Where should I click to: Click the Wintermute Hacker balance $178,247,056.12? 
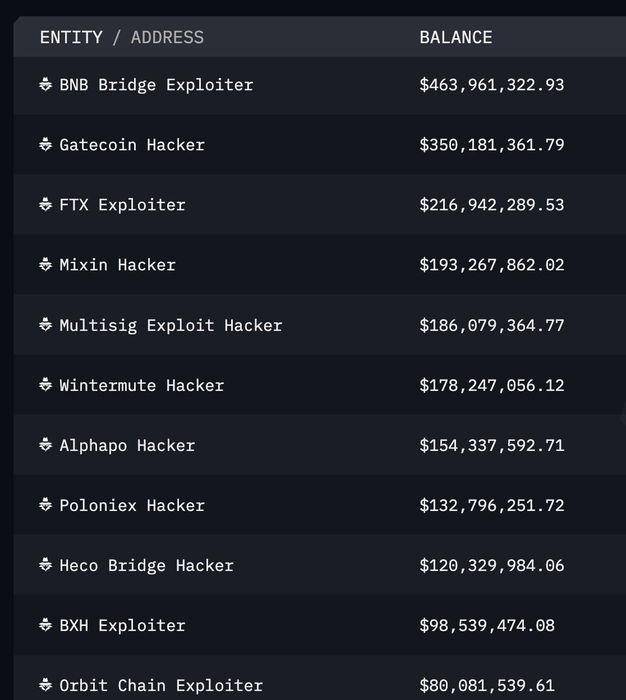click(x=492, y=385)
